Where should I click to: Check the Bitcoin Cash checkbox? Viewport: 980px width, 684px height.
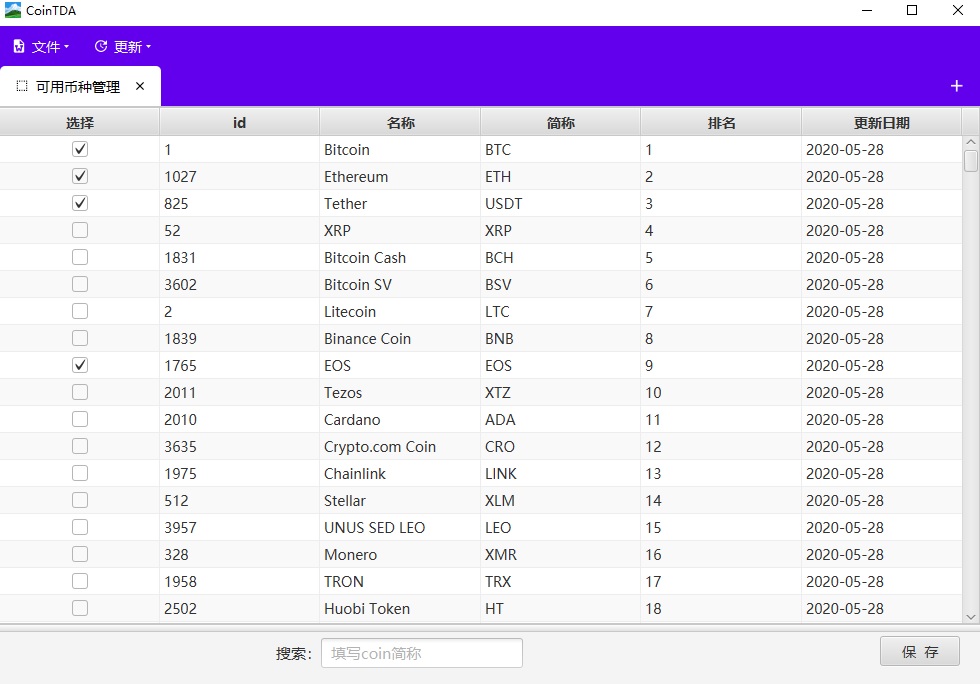(x=80, y=257)
